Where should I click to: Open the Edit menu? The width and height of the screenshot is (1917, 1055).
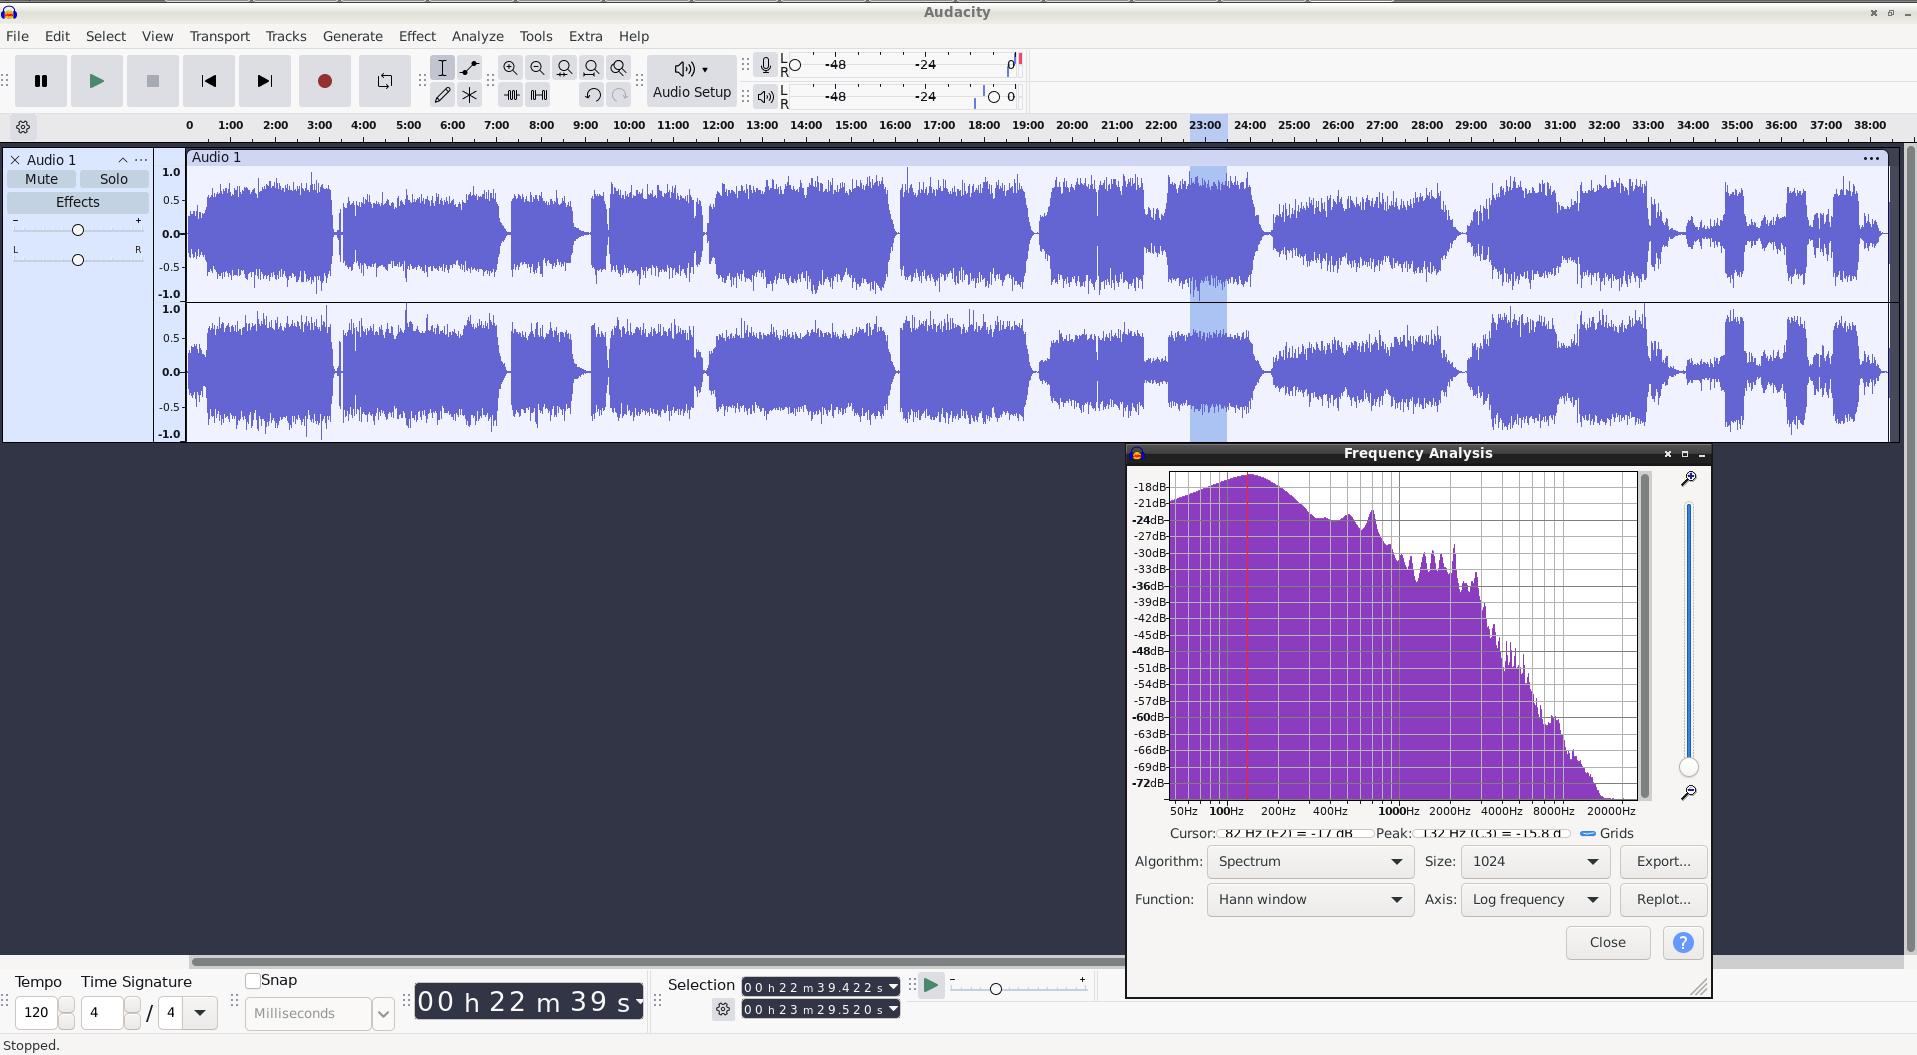[57, 36]
